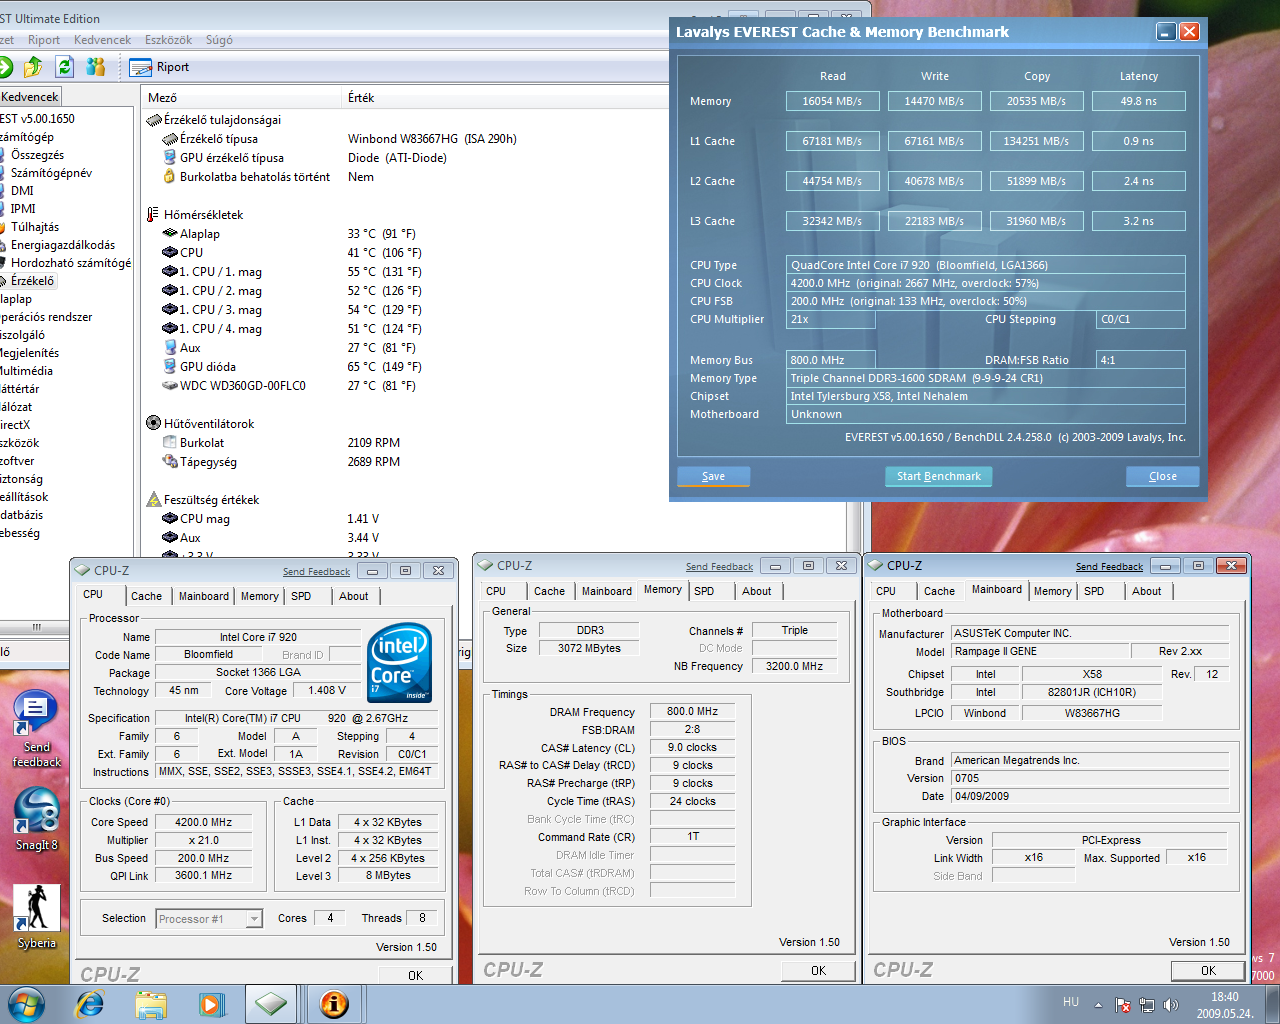
Task: Open Internet Explorer from the taskbar
Action: 90,1003
